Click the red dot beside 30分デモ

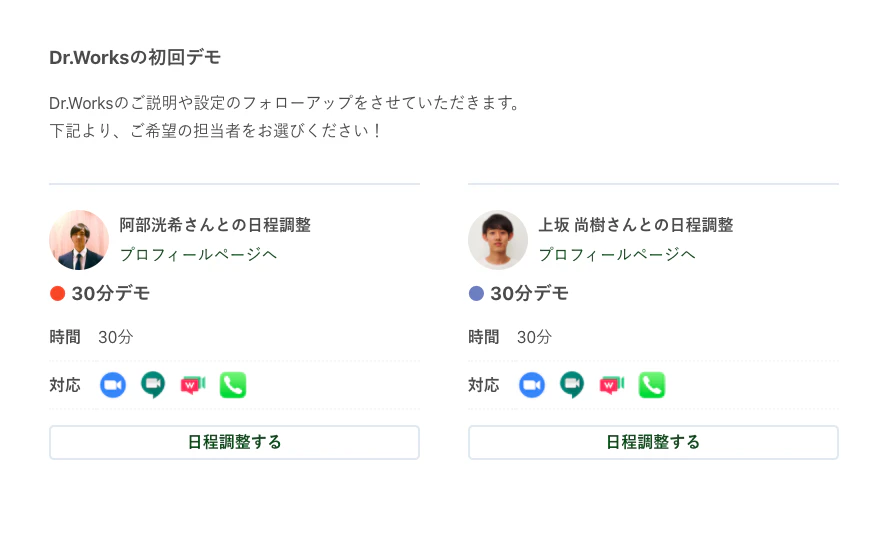(58, 294)
